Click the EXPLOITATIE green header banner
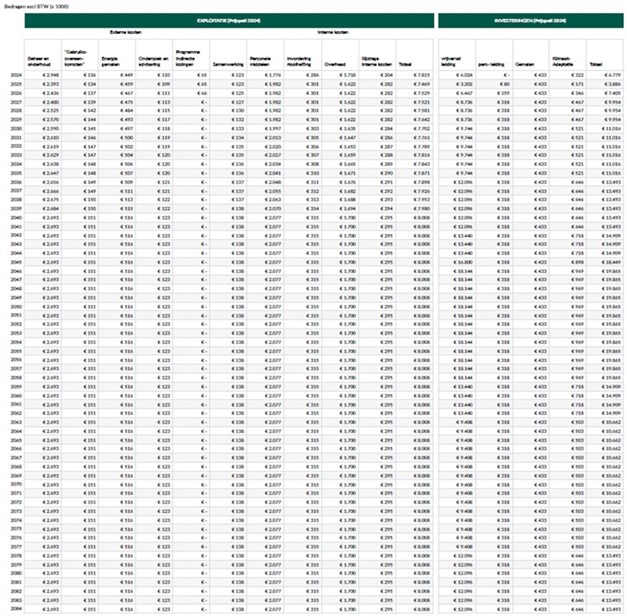 coord(232,20)
